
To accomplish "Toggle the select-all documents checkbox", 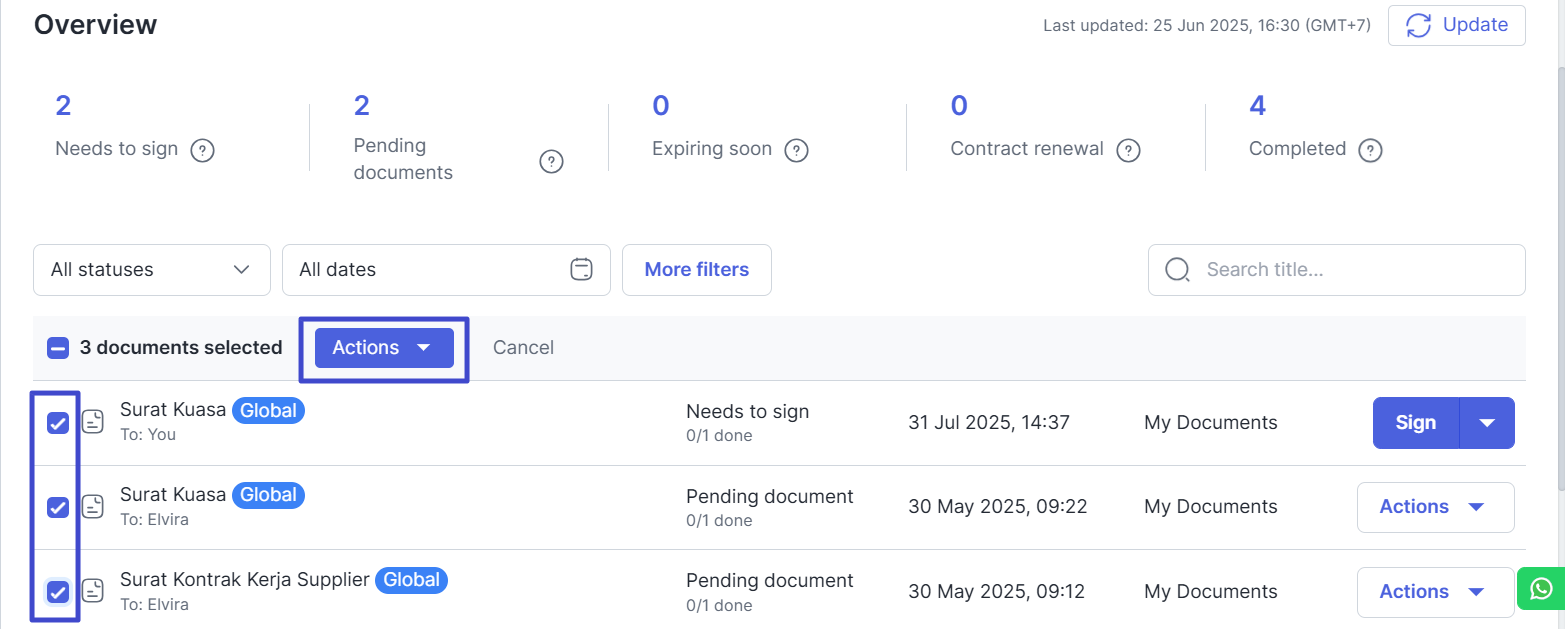I will click(58, 348).
